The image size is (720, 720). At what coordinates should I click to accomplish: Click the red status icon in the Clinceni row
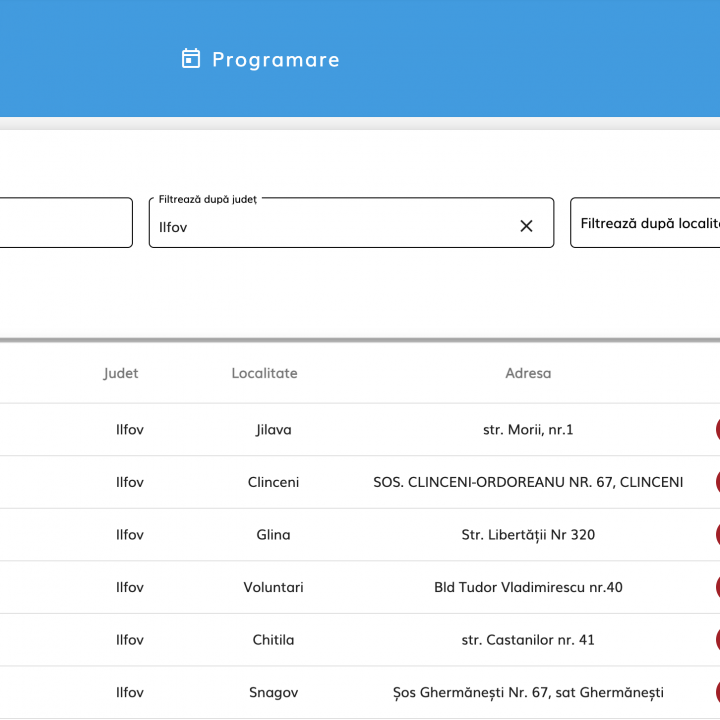coord(716,482)
